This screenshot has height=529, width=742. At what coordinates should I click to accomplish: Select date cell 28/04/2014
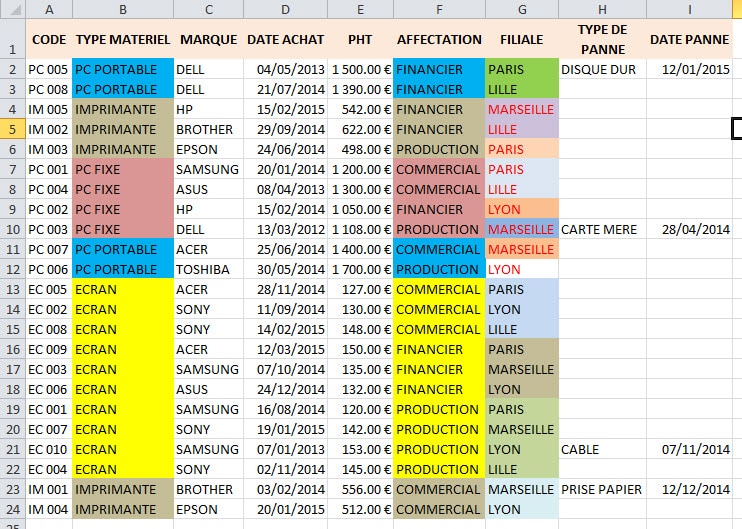[689, 229]
